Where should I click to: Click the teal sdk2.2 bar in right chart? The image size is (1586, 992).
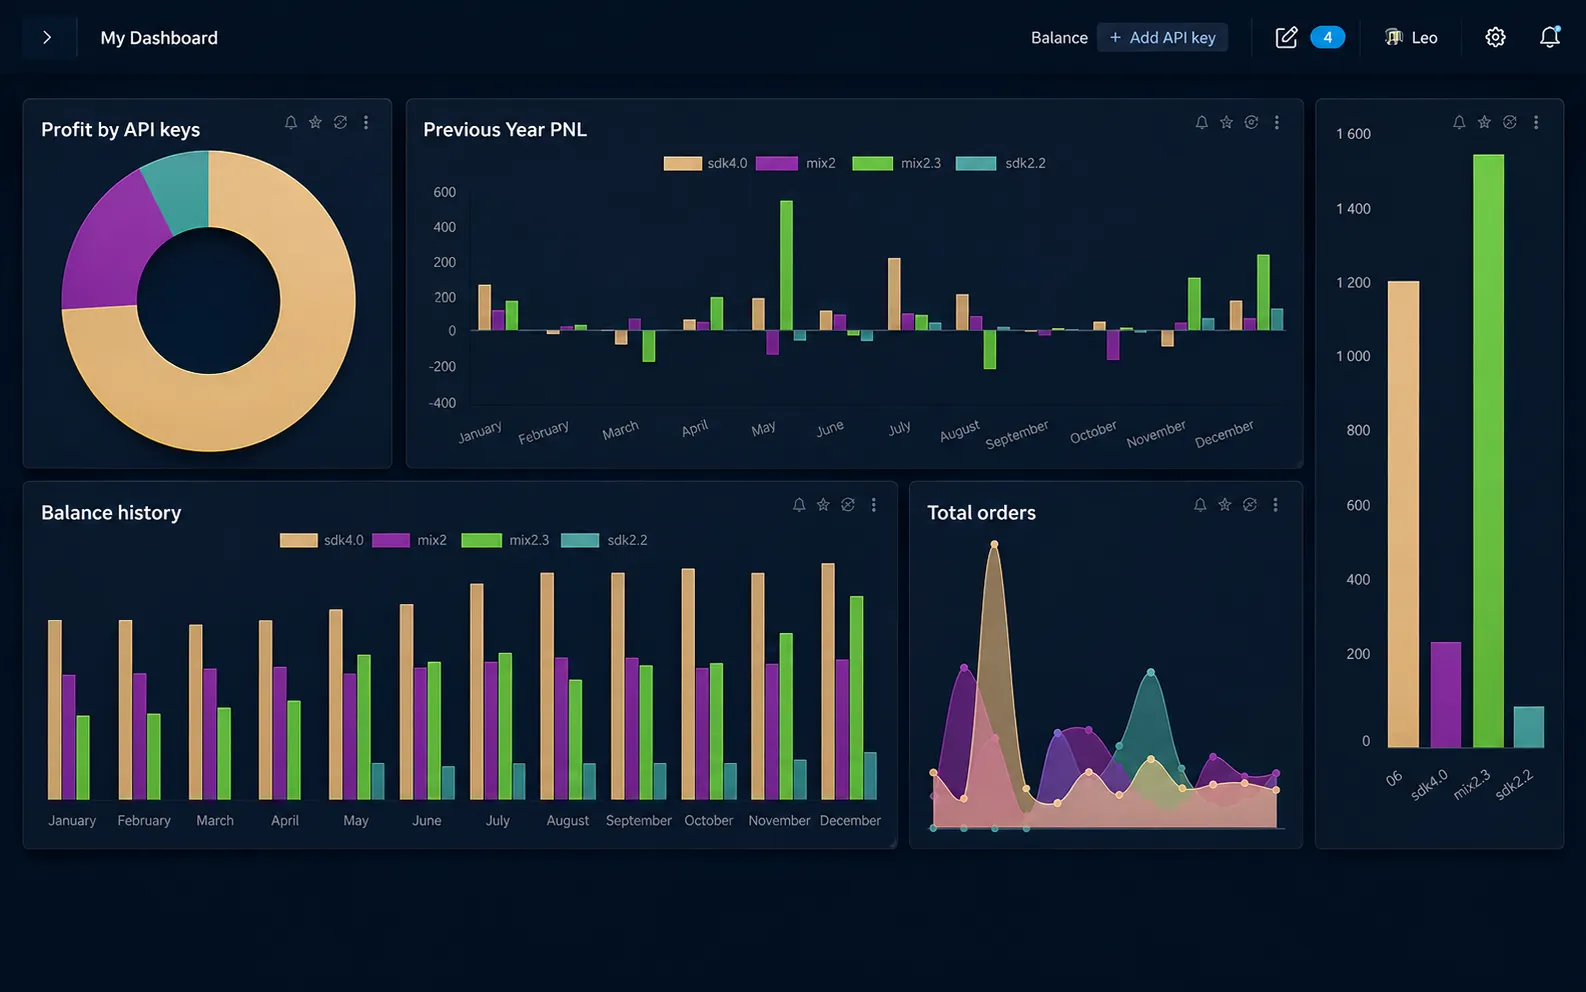tap(1529, 727)
